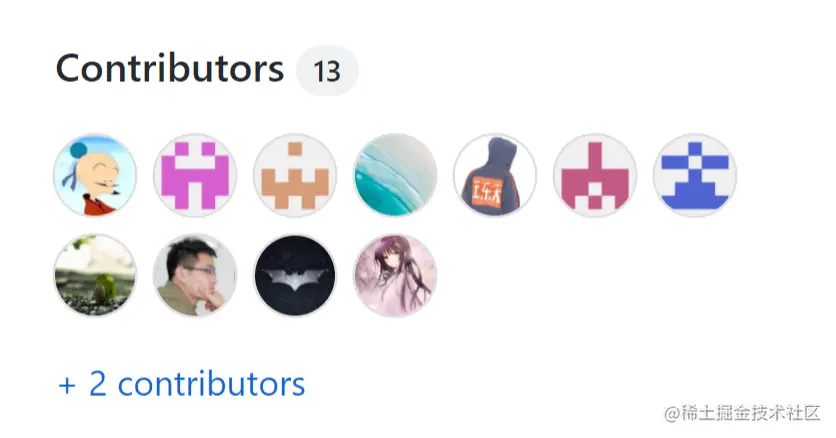Open the man with glasses avatar
836x438 pixels.
point(195,275)
